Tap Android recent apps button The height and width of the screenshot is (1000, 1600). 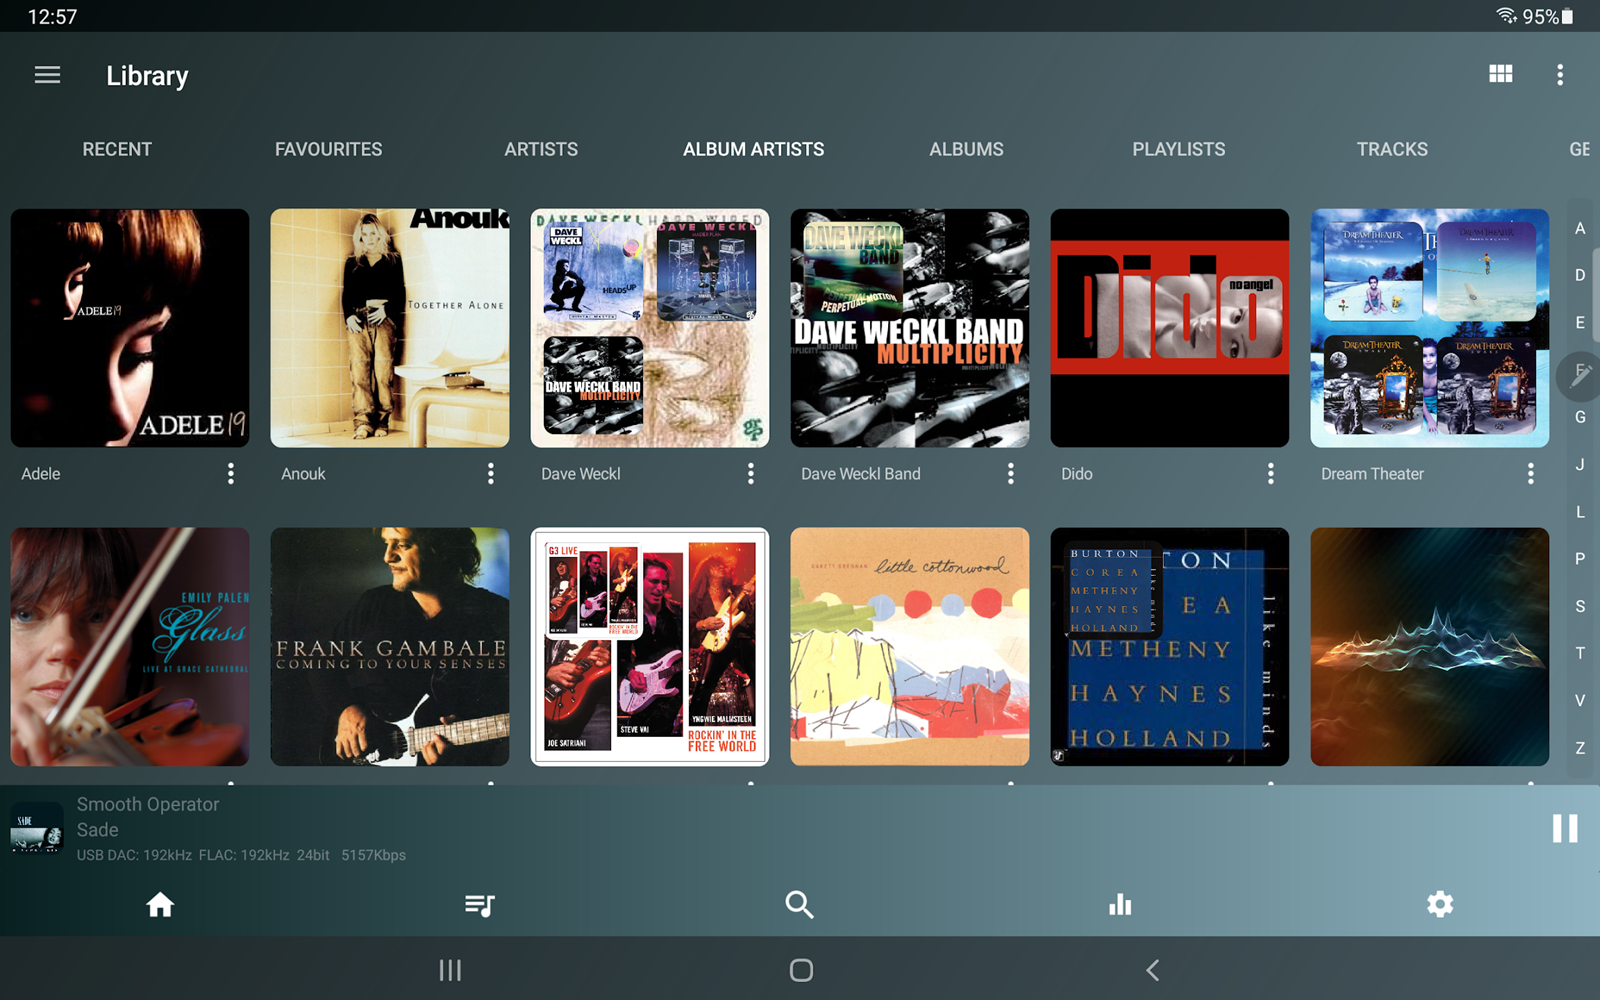pyautogui.click(x=450, y=970)
